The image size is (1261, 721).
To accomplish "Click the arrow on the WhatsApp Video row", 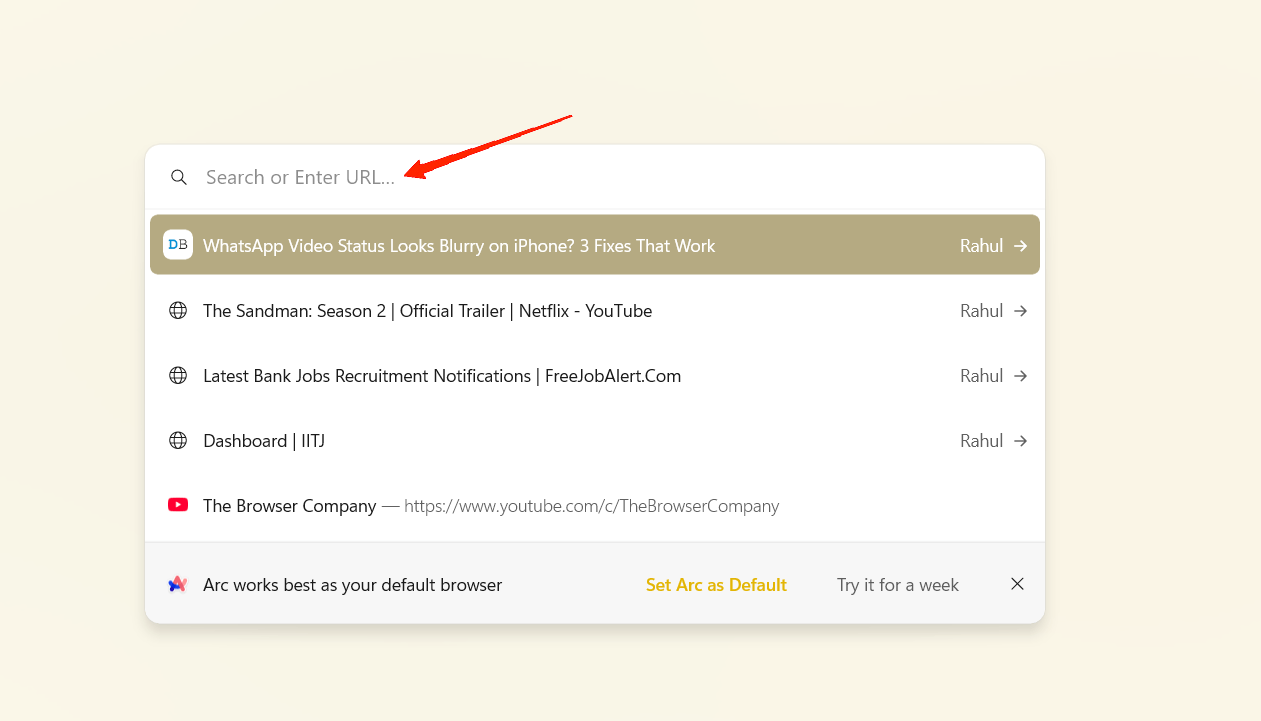I will tap(1020, 246).
